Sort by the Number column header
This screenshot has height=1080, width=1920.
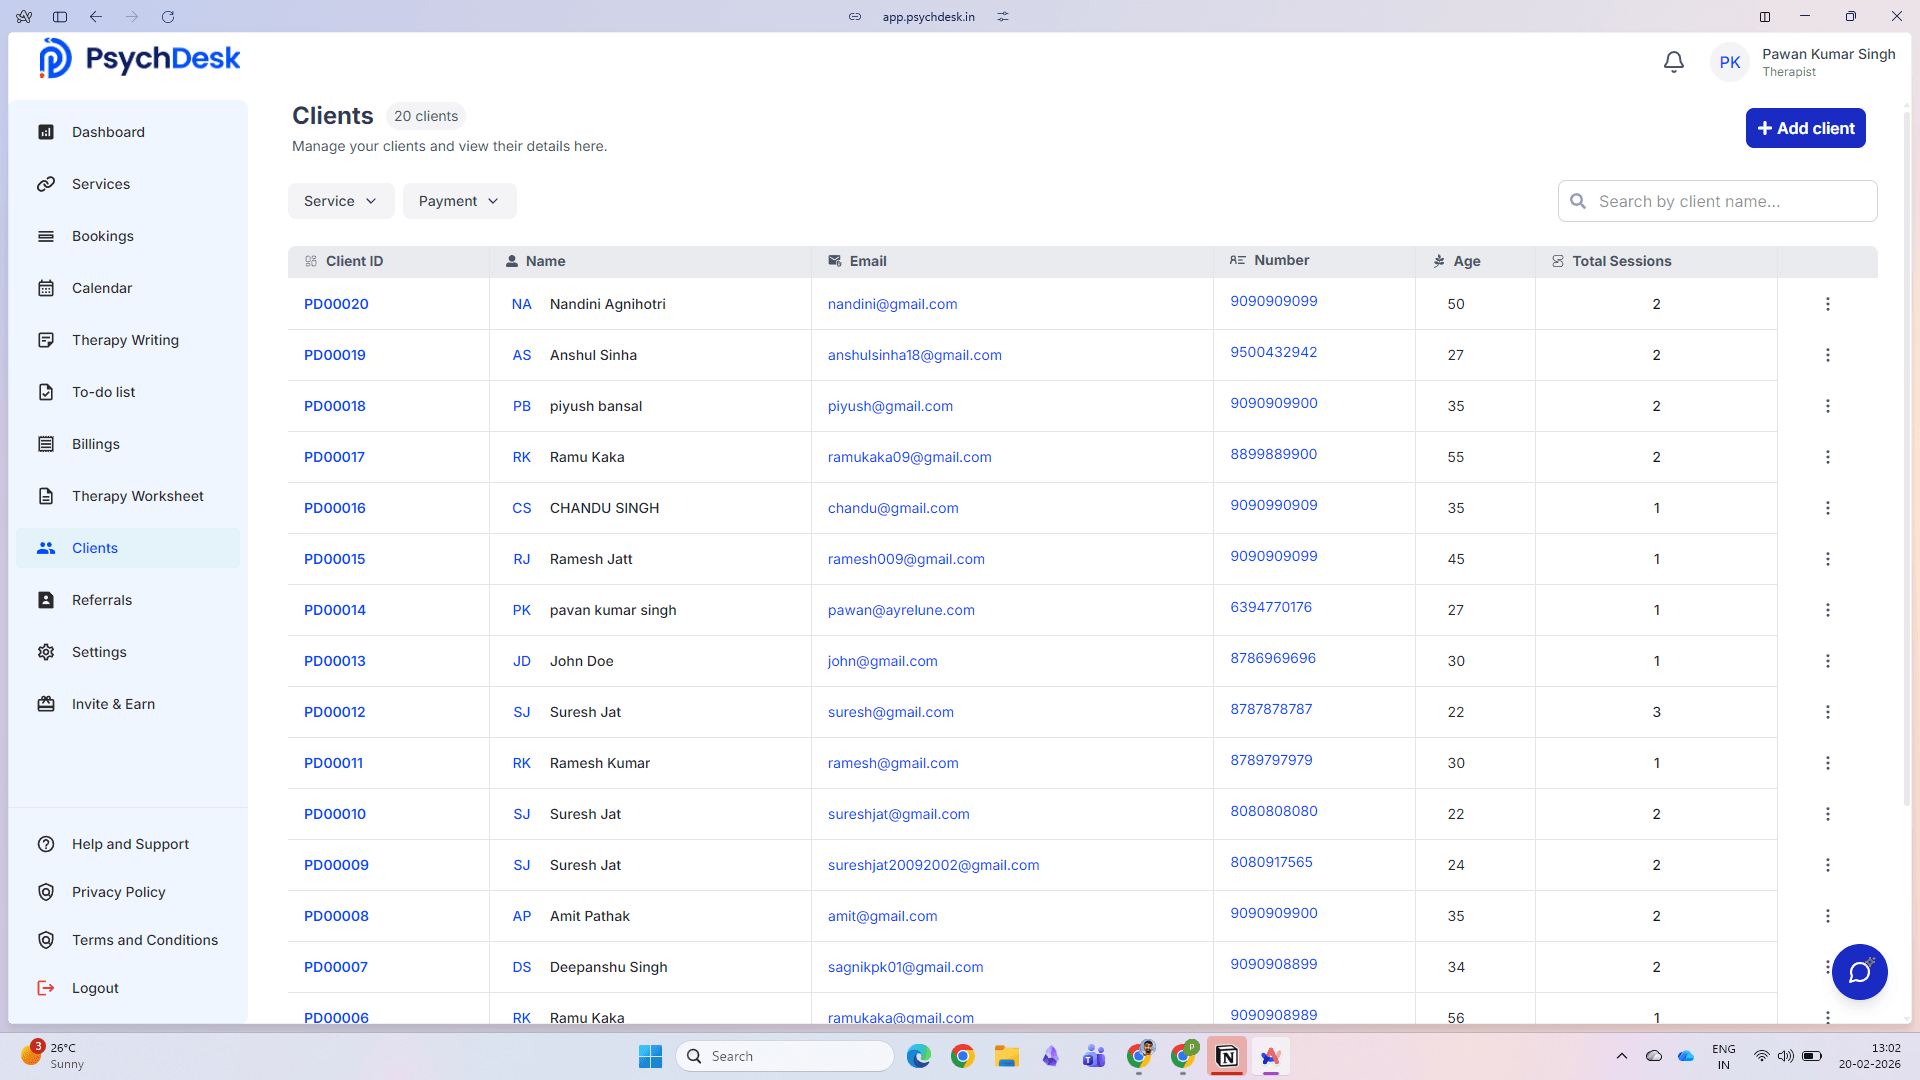pos(1281,260)
